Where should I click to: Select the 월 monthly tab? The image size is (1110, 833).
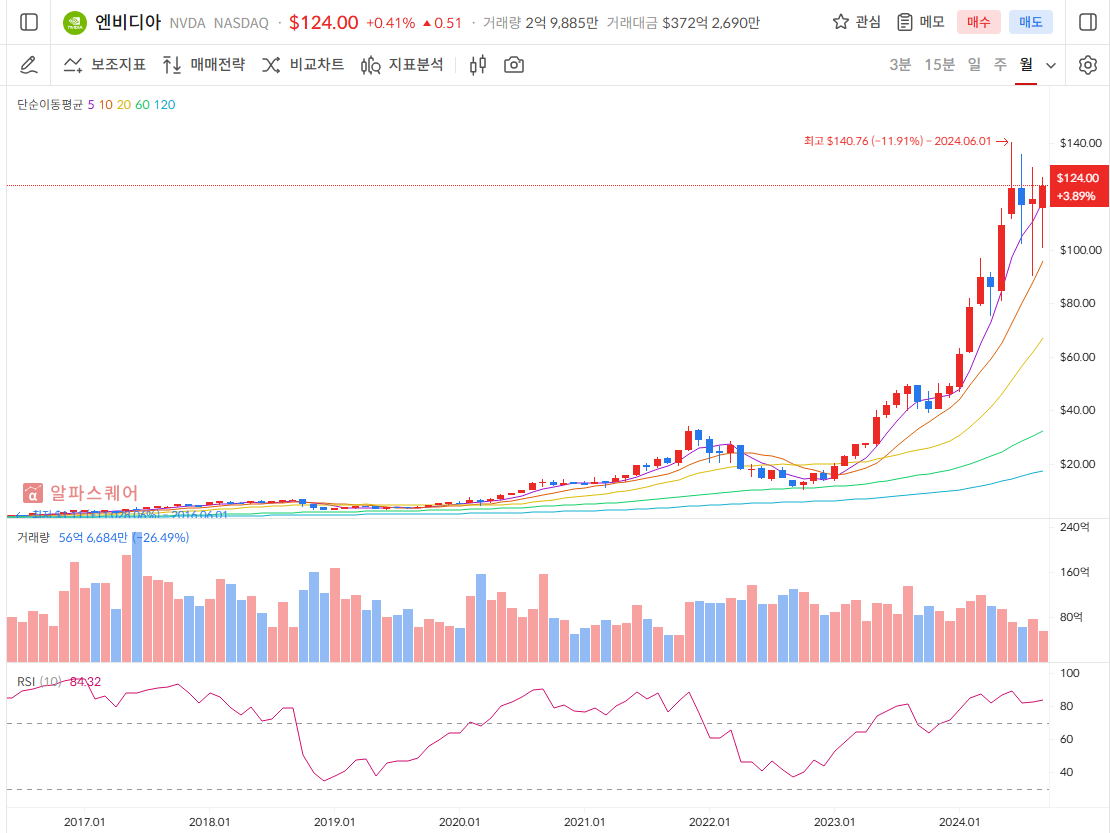(x=1026, y=65)
